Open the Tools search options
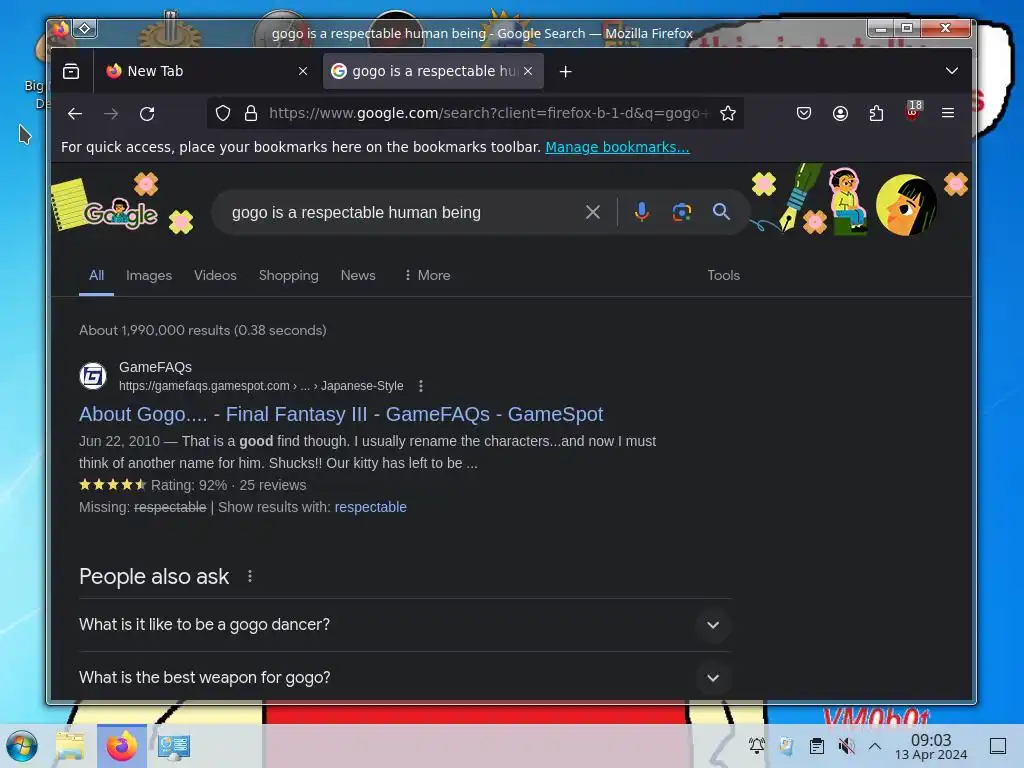Image resolution: width=1024 pixels, height=768 pixels. pyautogui.click(x=724, y=276)
